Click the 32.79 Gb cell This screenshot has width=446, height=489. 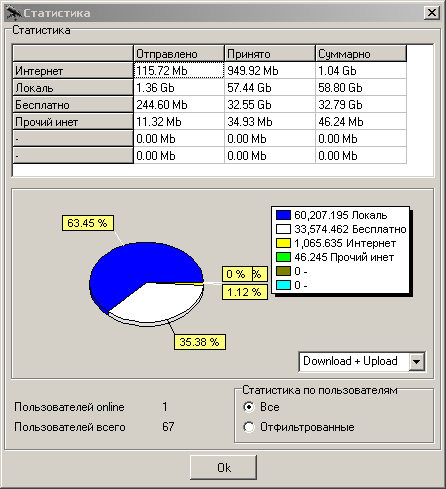(361, 104)
